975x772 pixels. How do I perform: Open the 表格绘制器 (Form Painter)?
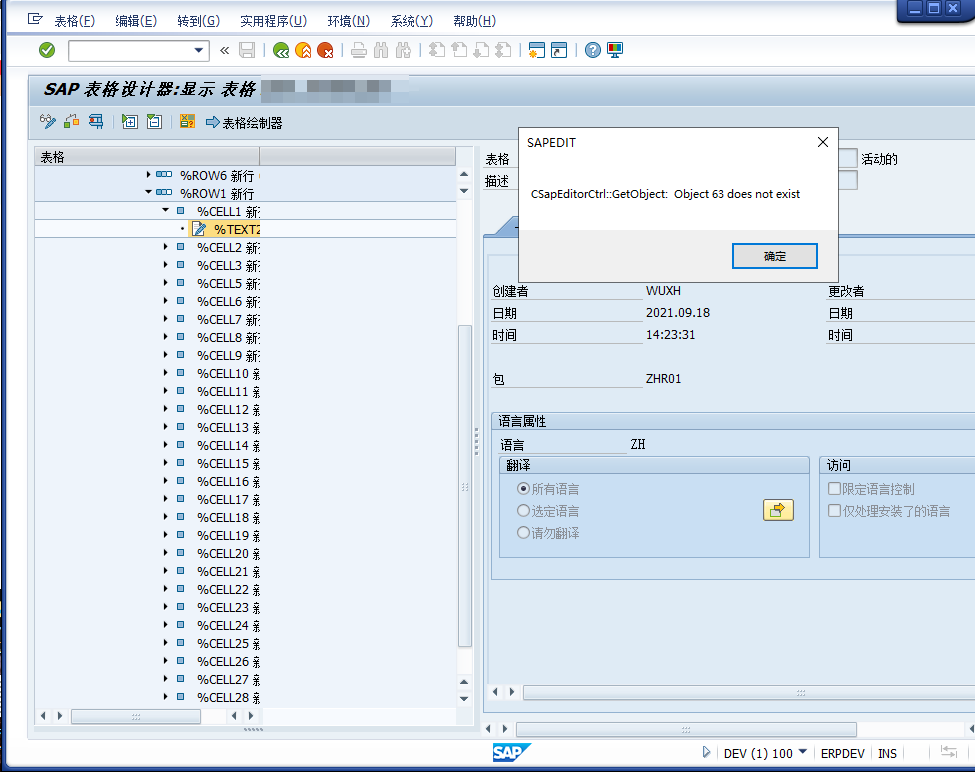[x=244, y=122]
